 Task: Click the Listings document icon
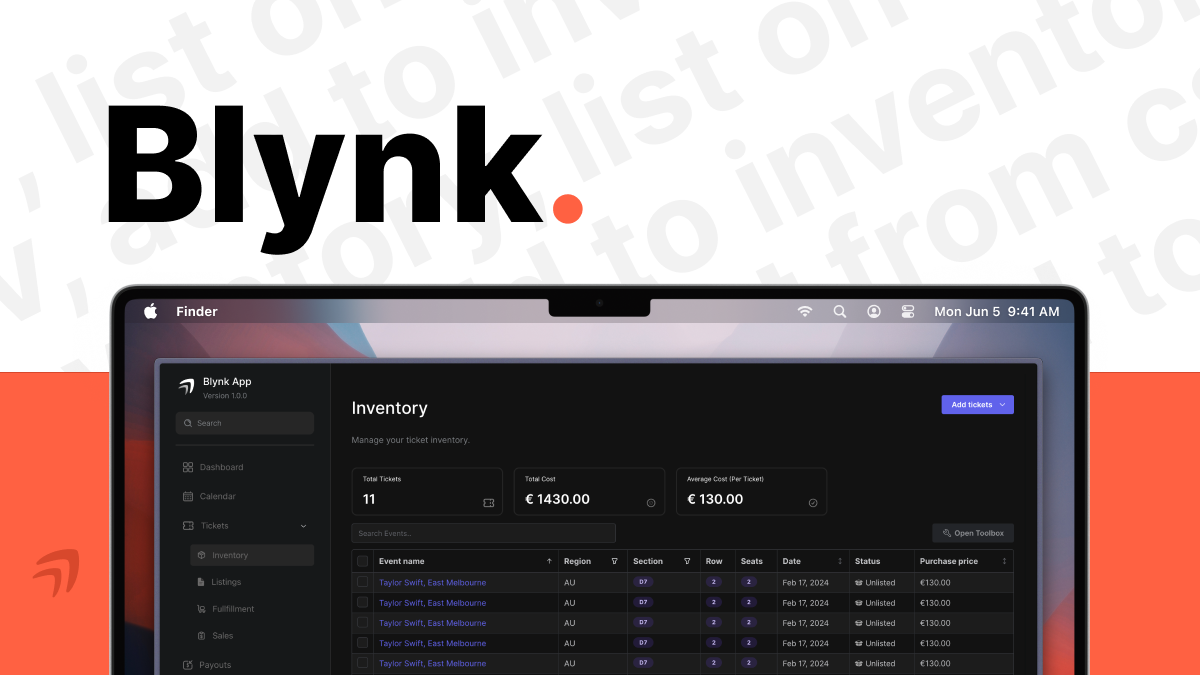coord(201,582)
